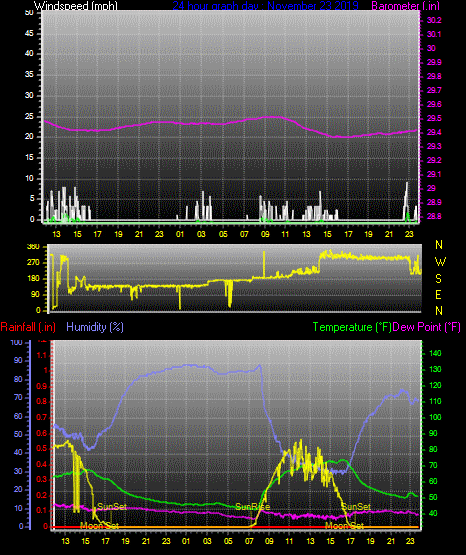
Task: Click barometer axis value 29.9
Action: click(x=434, y=63)
